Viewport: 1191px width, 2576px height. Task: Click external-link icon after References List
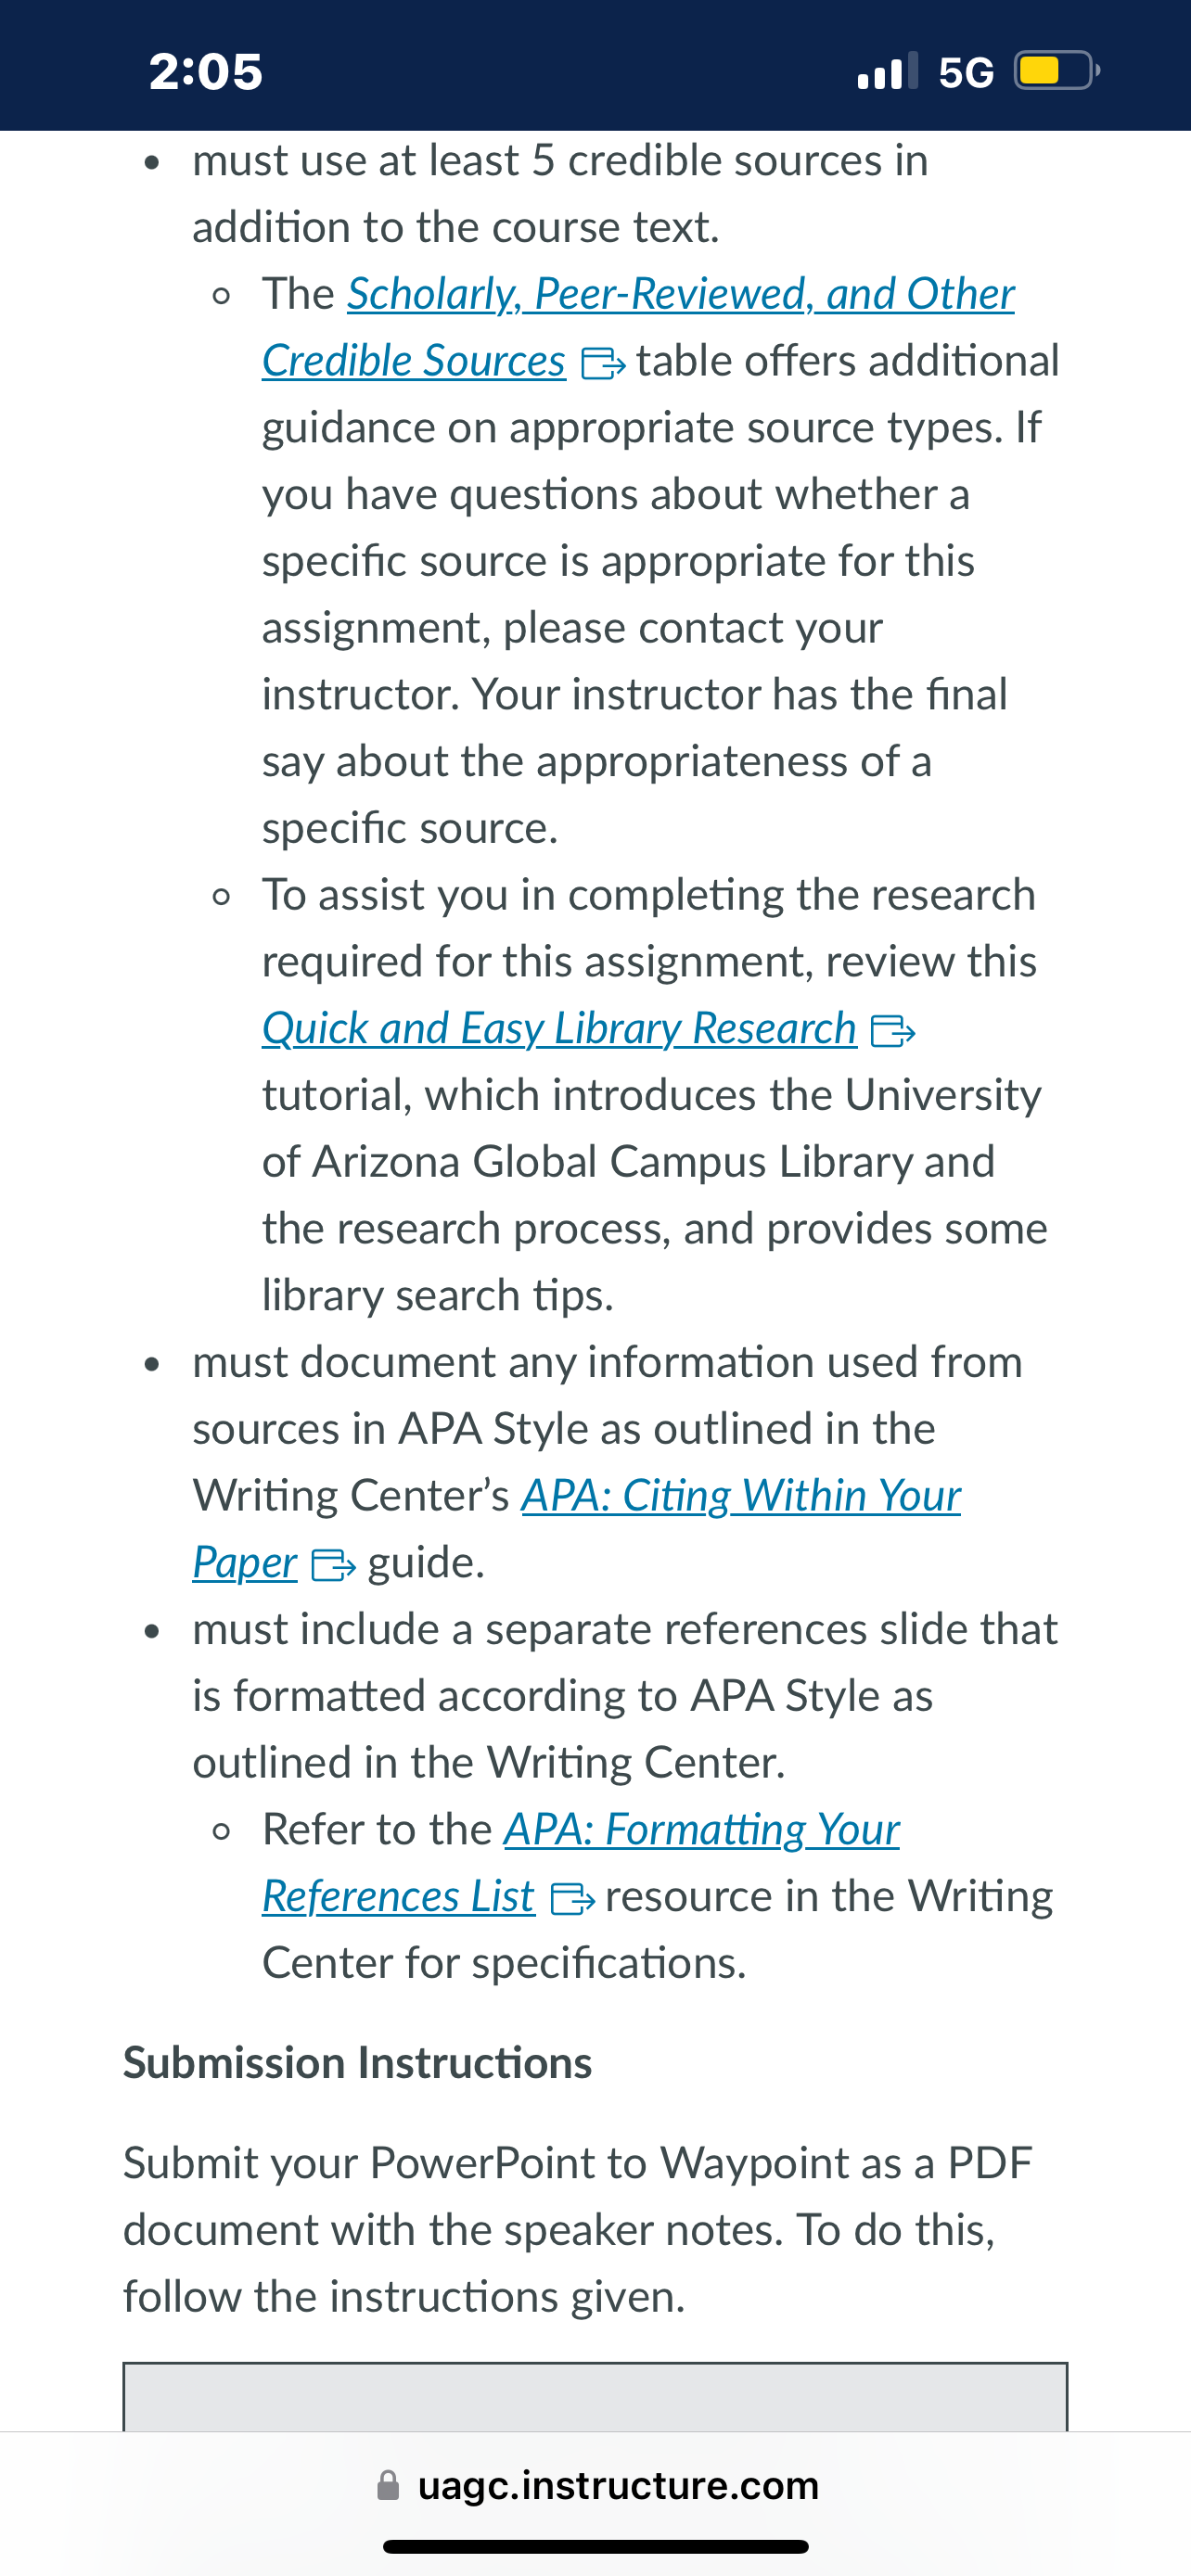point(573,1899)
